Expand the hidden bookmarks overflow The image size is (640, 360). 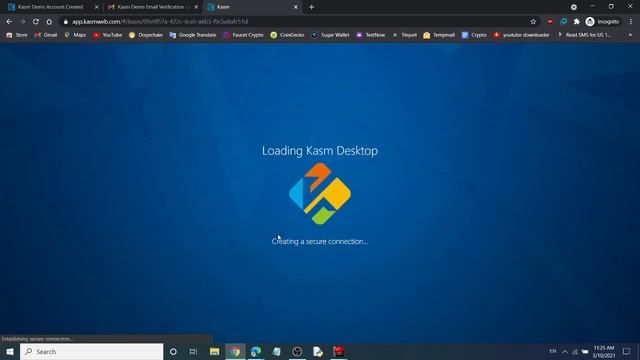(x=630, y=35)
